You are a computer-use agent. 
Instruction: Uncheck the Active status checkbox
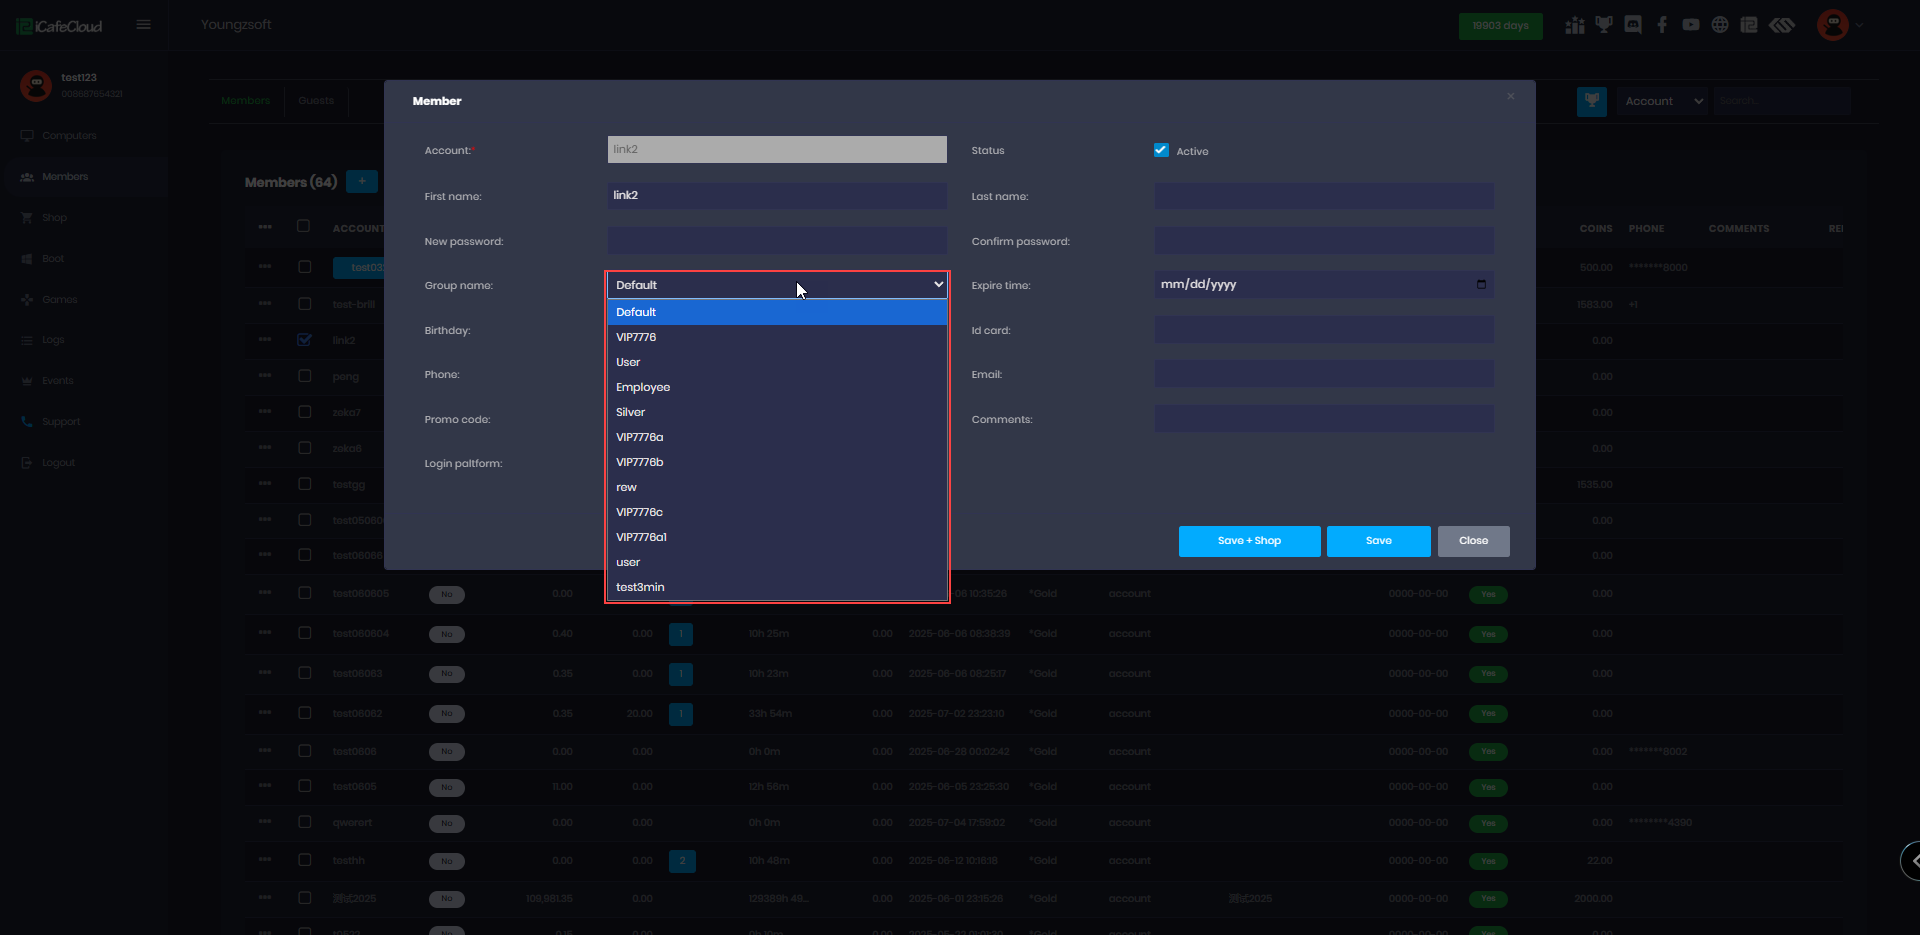click(x=1161, y=151)
